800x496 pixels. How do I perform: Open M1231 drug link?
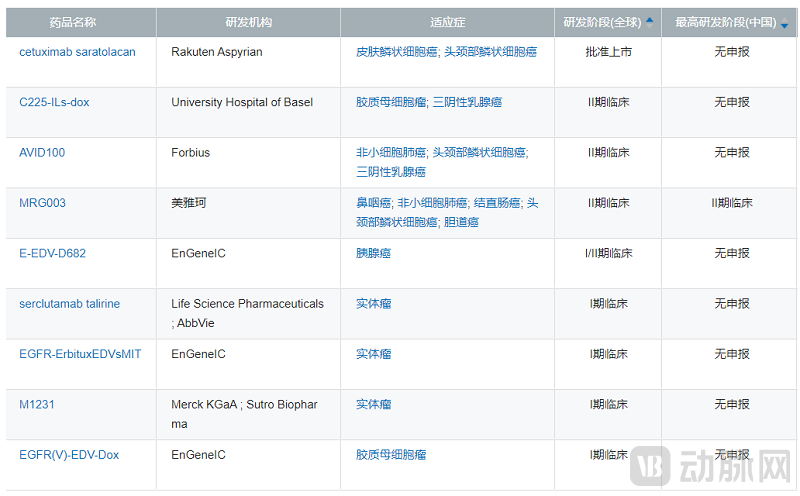[37, 405]
